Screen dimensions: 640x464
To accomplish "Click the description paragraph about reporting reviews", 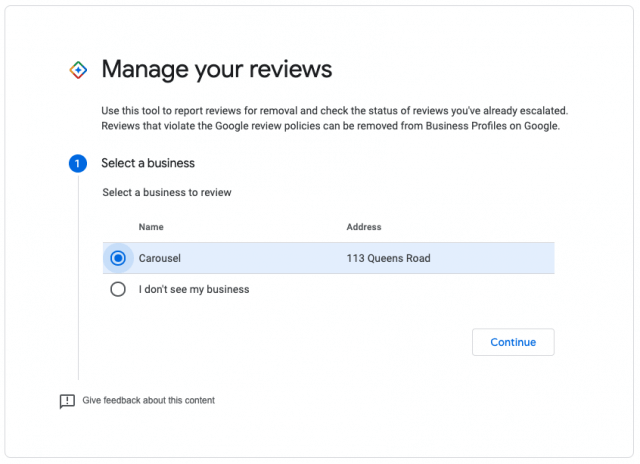I will pos(335,118).
